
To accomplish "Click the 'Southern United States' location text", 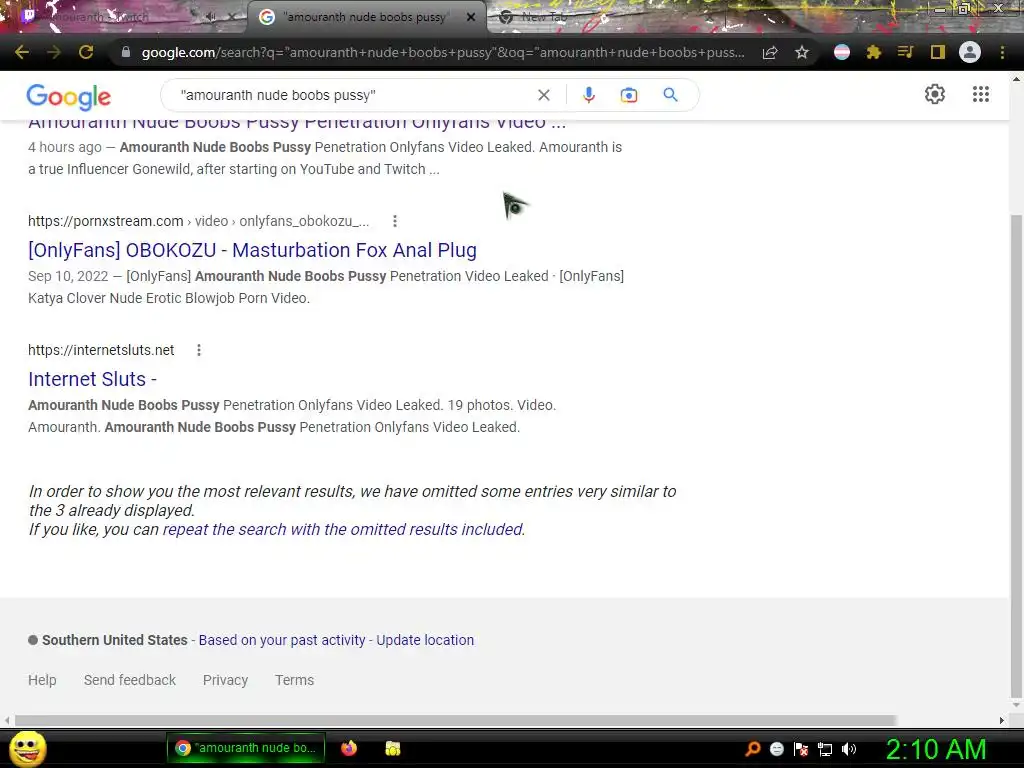I will point(114,641).
